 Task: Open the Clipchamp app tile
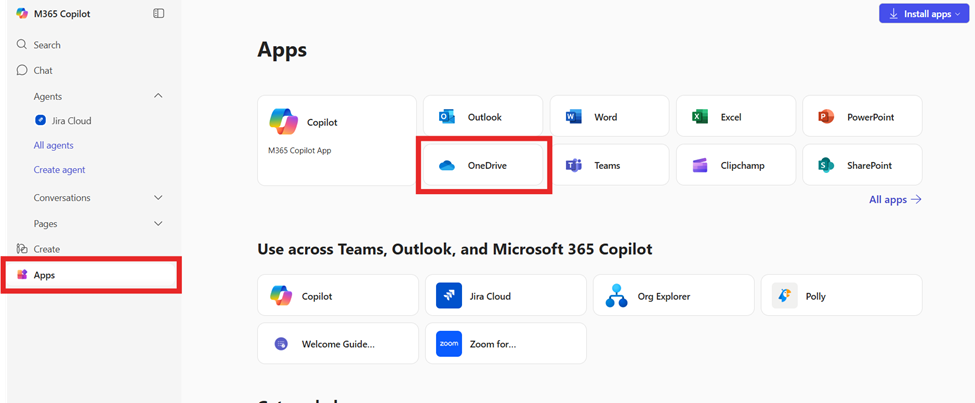coord(735,165)
